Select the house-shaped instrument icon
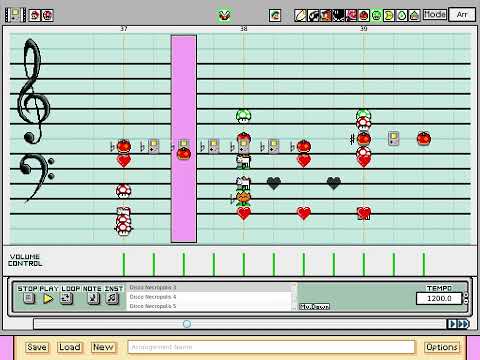Viewport: 480px width, 360px height. [x=414, y=15]
